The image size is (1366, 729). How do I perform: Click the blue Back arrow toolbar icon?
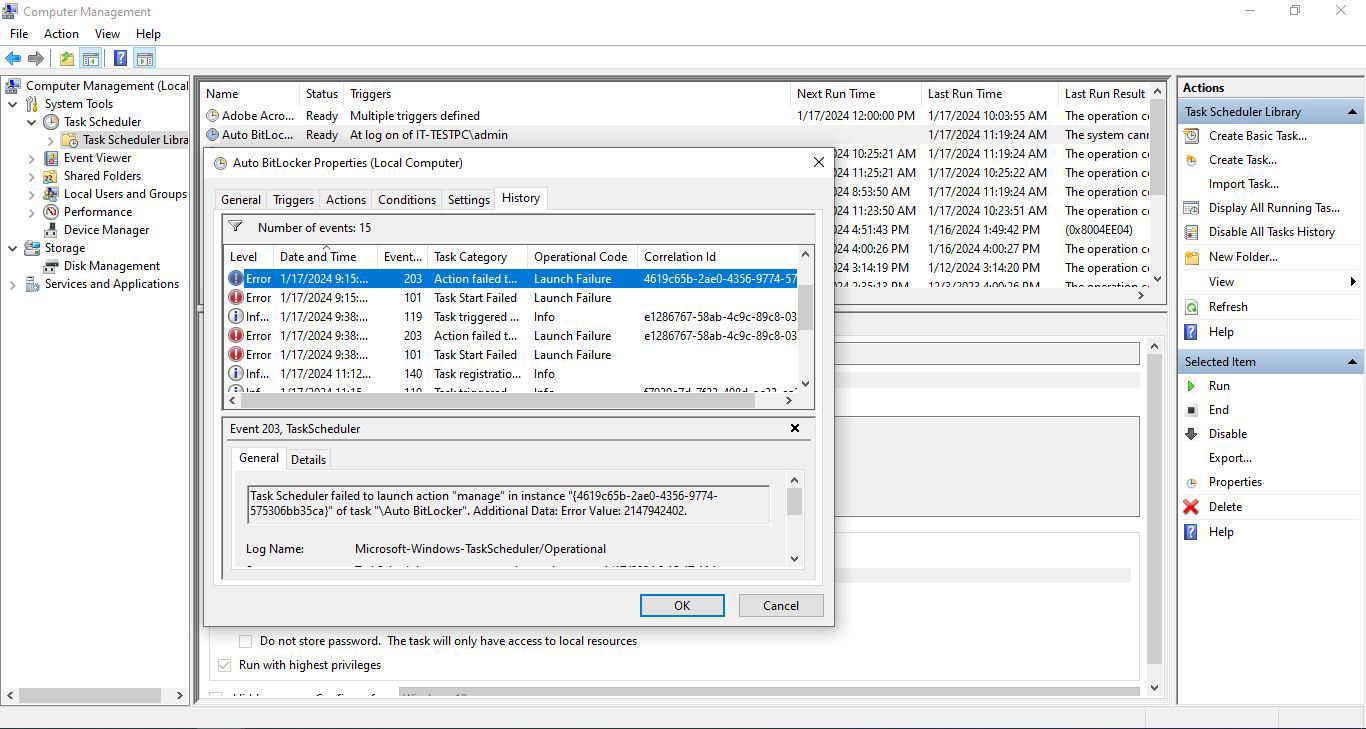[x=14, y=59]
